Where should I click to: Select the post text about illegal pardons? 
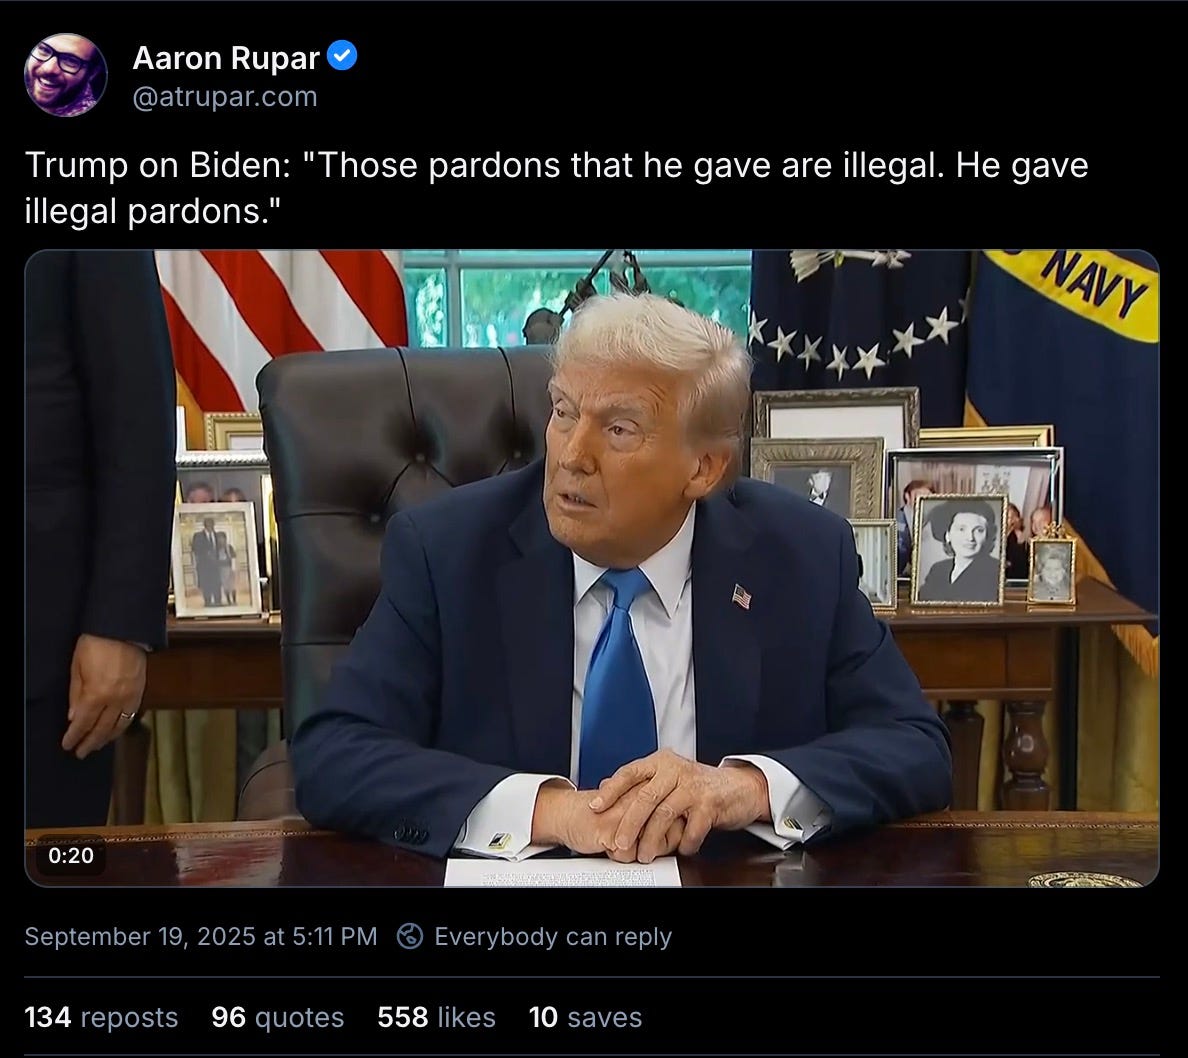tap(556, 187)
